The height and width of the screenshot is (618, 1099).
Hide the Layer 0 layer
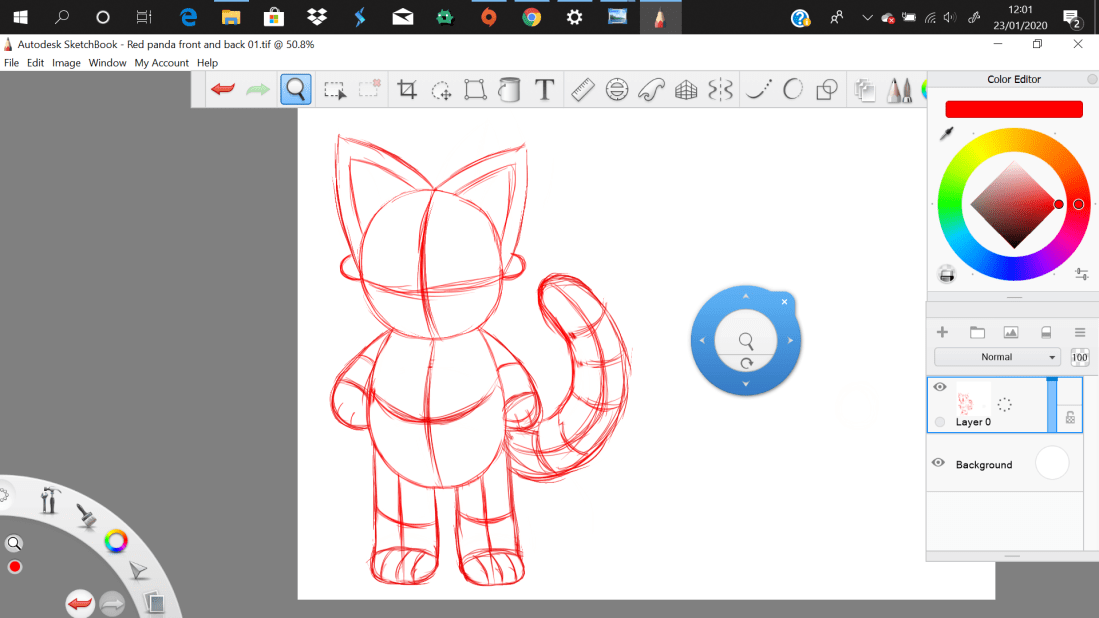click(x=939, y=387)
